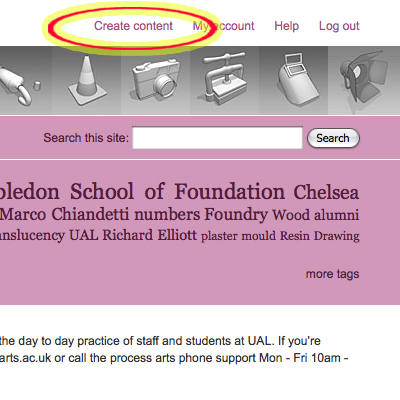This screenshot has width=400, height=400.
Task: Select the plaster mould tag
Action: click(x=238, y=236)
